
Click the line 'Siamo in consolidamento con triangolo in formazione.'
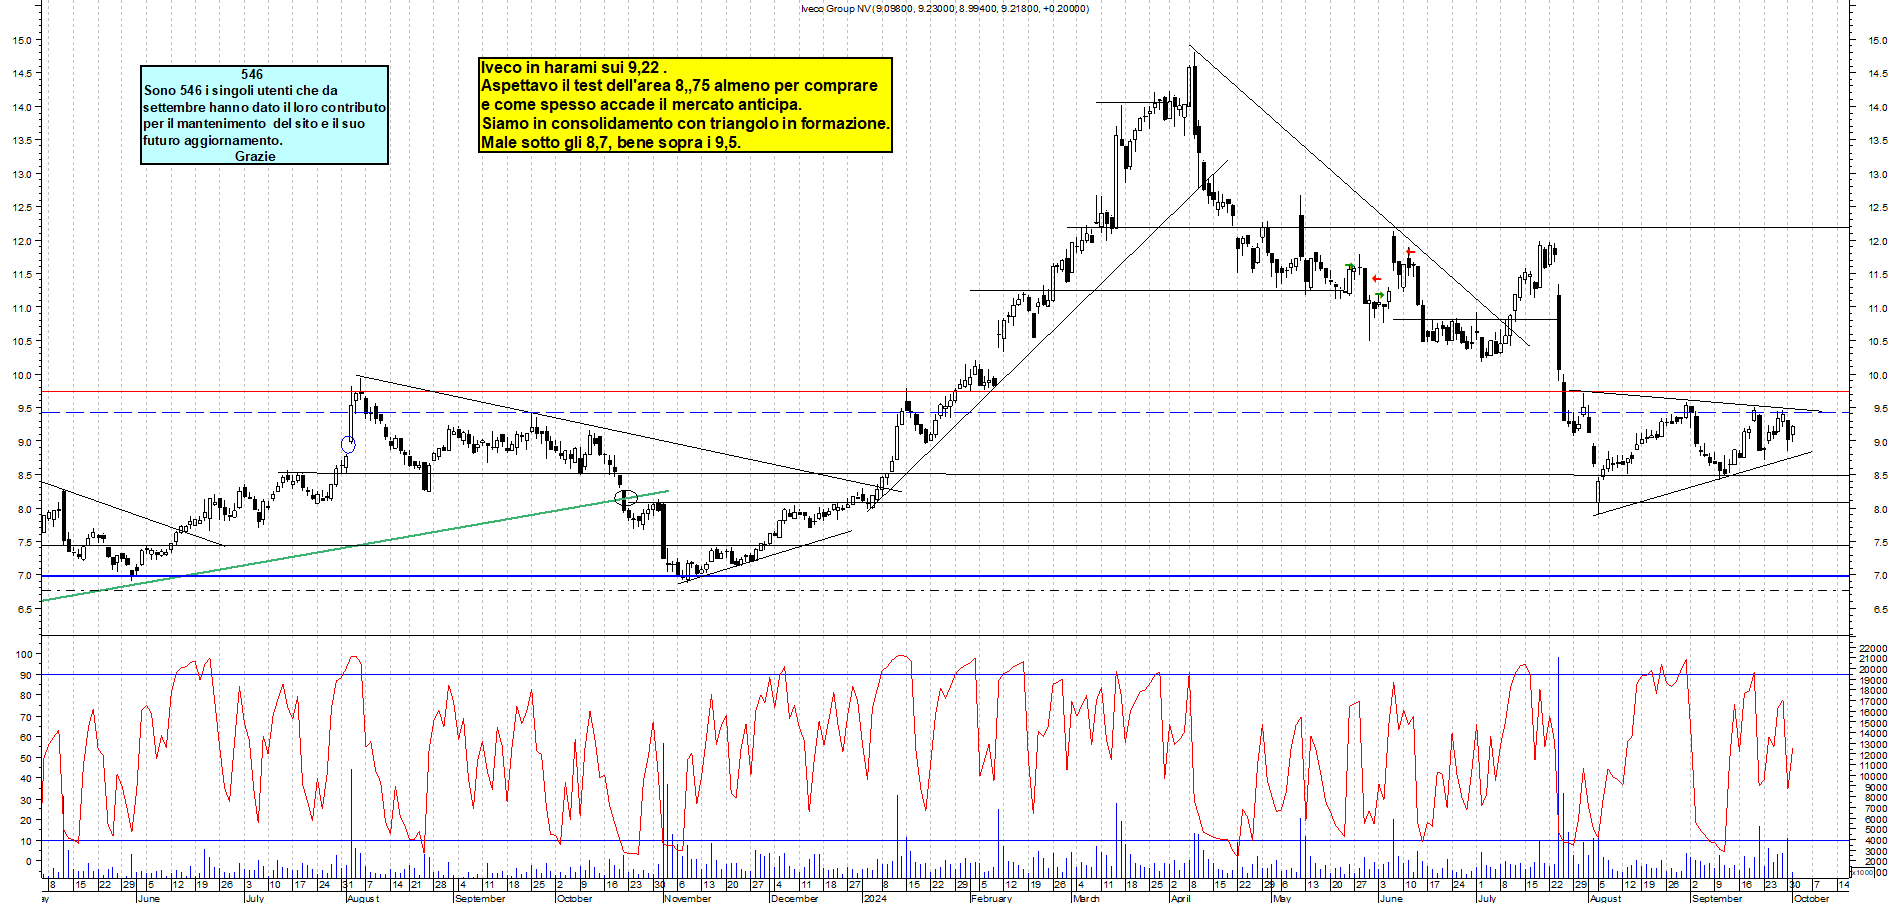coord(685,123)
